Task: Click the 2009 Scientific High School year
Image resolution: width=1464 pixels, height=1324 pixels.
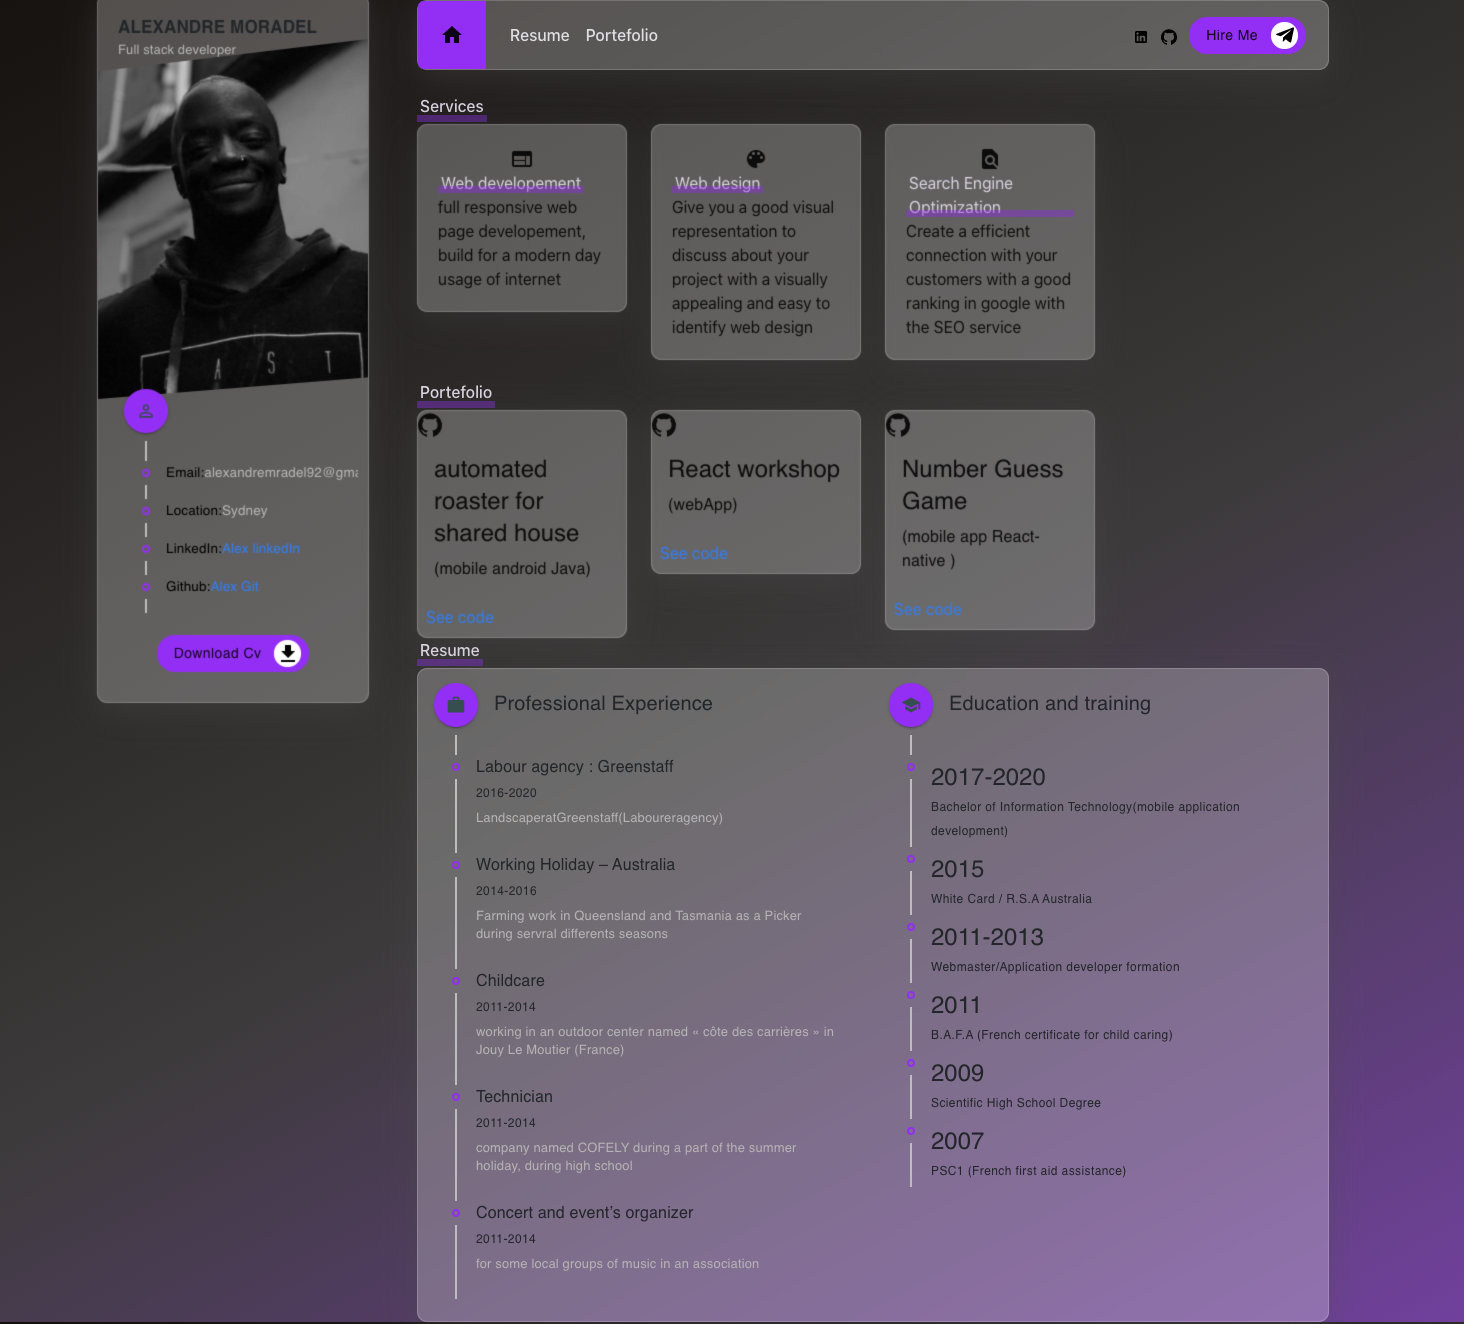Action: [957, 1073]
